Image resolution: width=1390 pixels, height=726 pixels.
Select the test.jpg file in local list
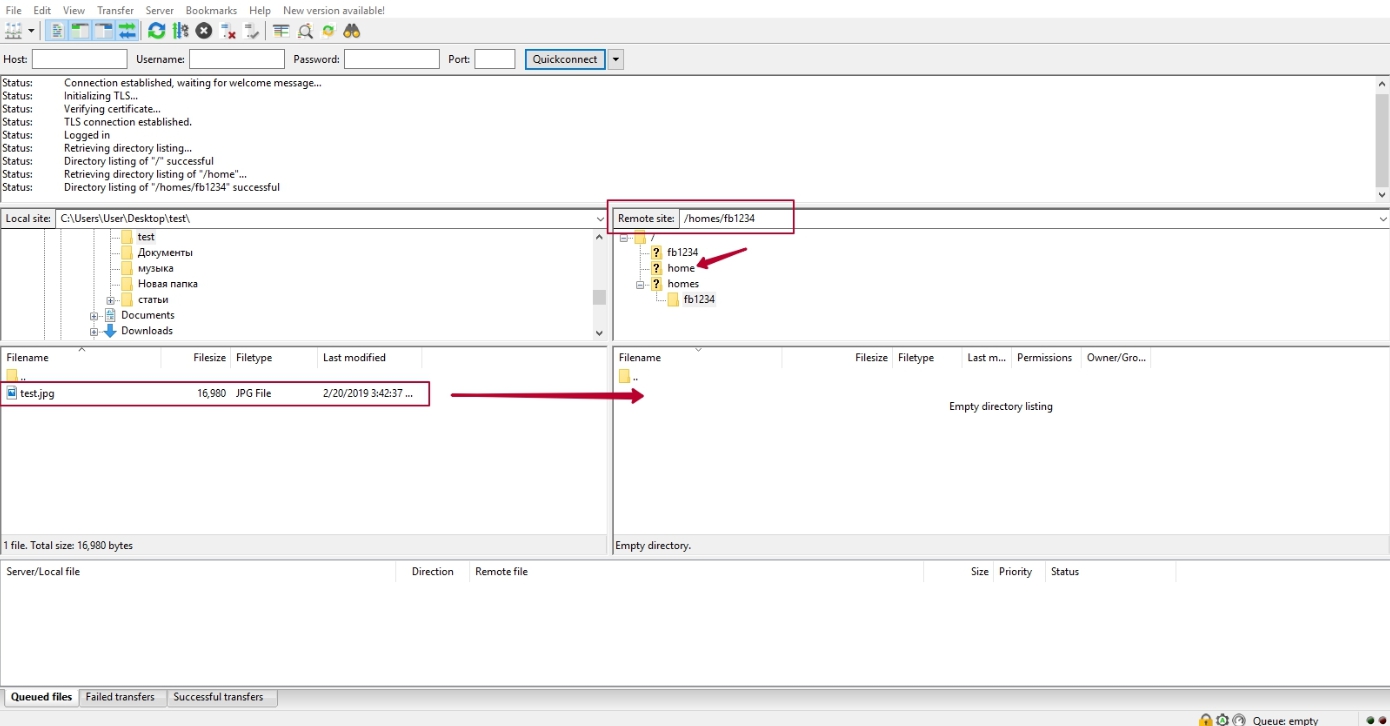(215, 394)
